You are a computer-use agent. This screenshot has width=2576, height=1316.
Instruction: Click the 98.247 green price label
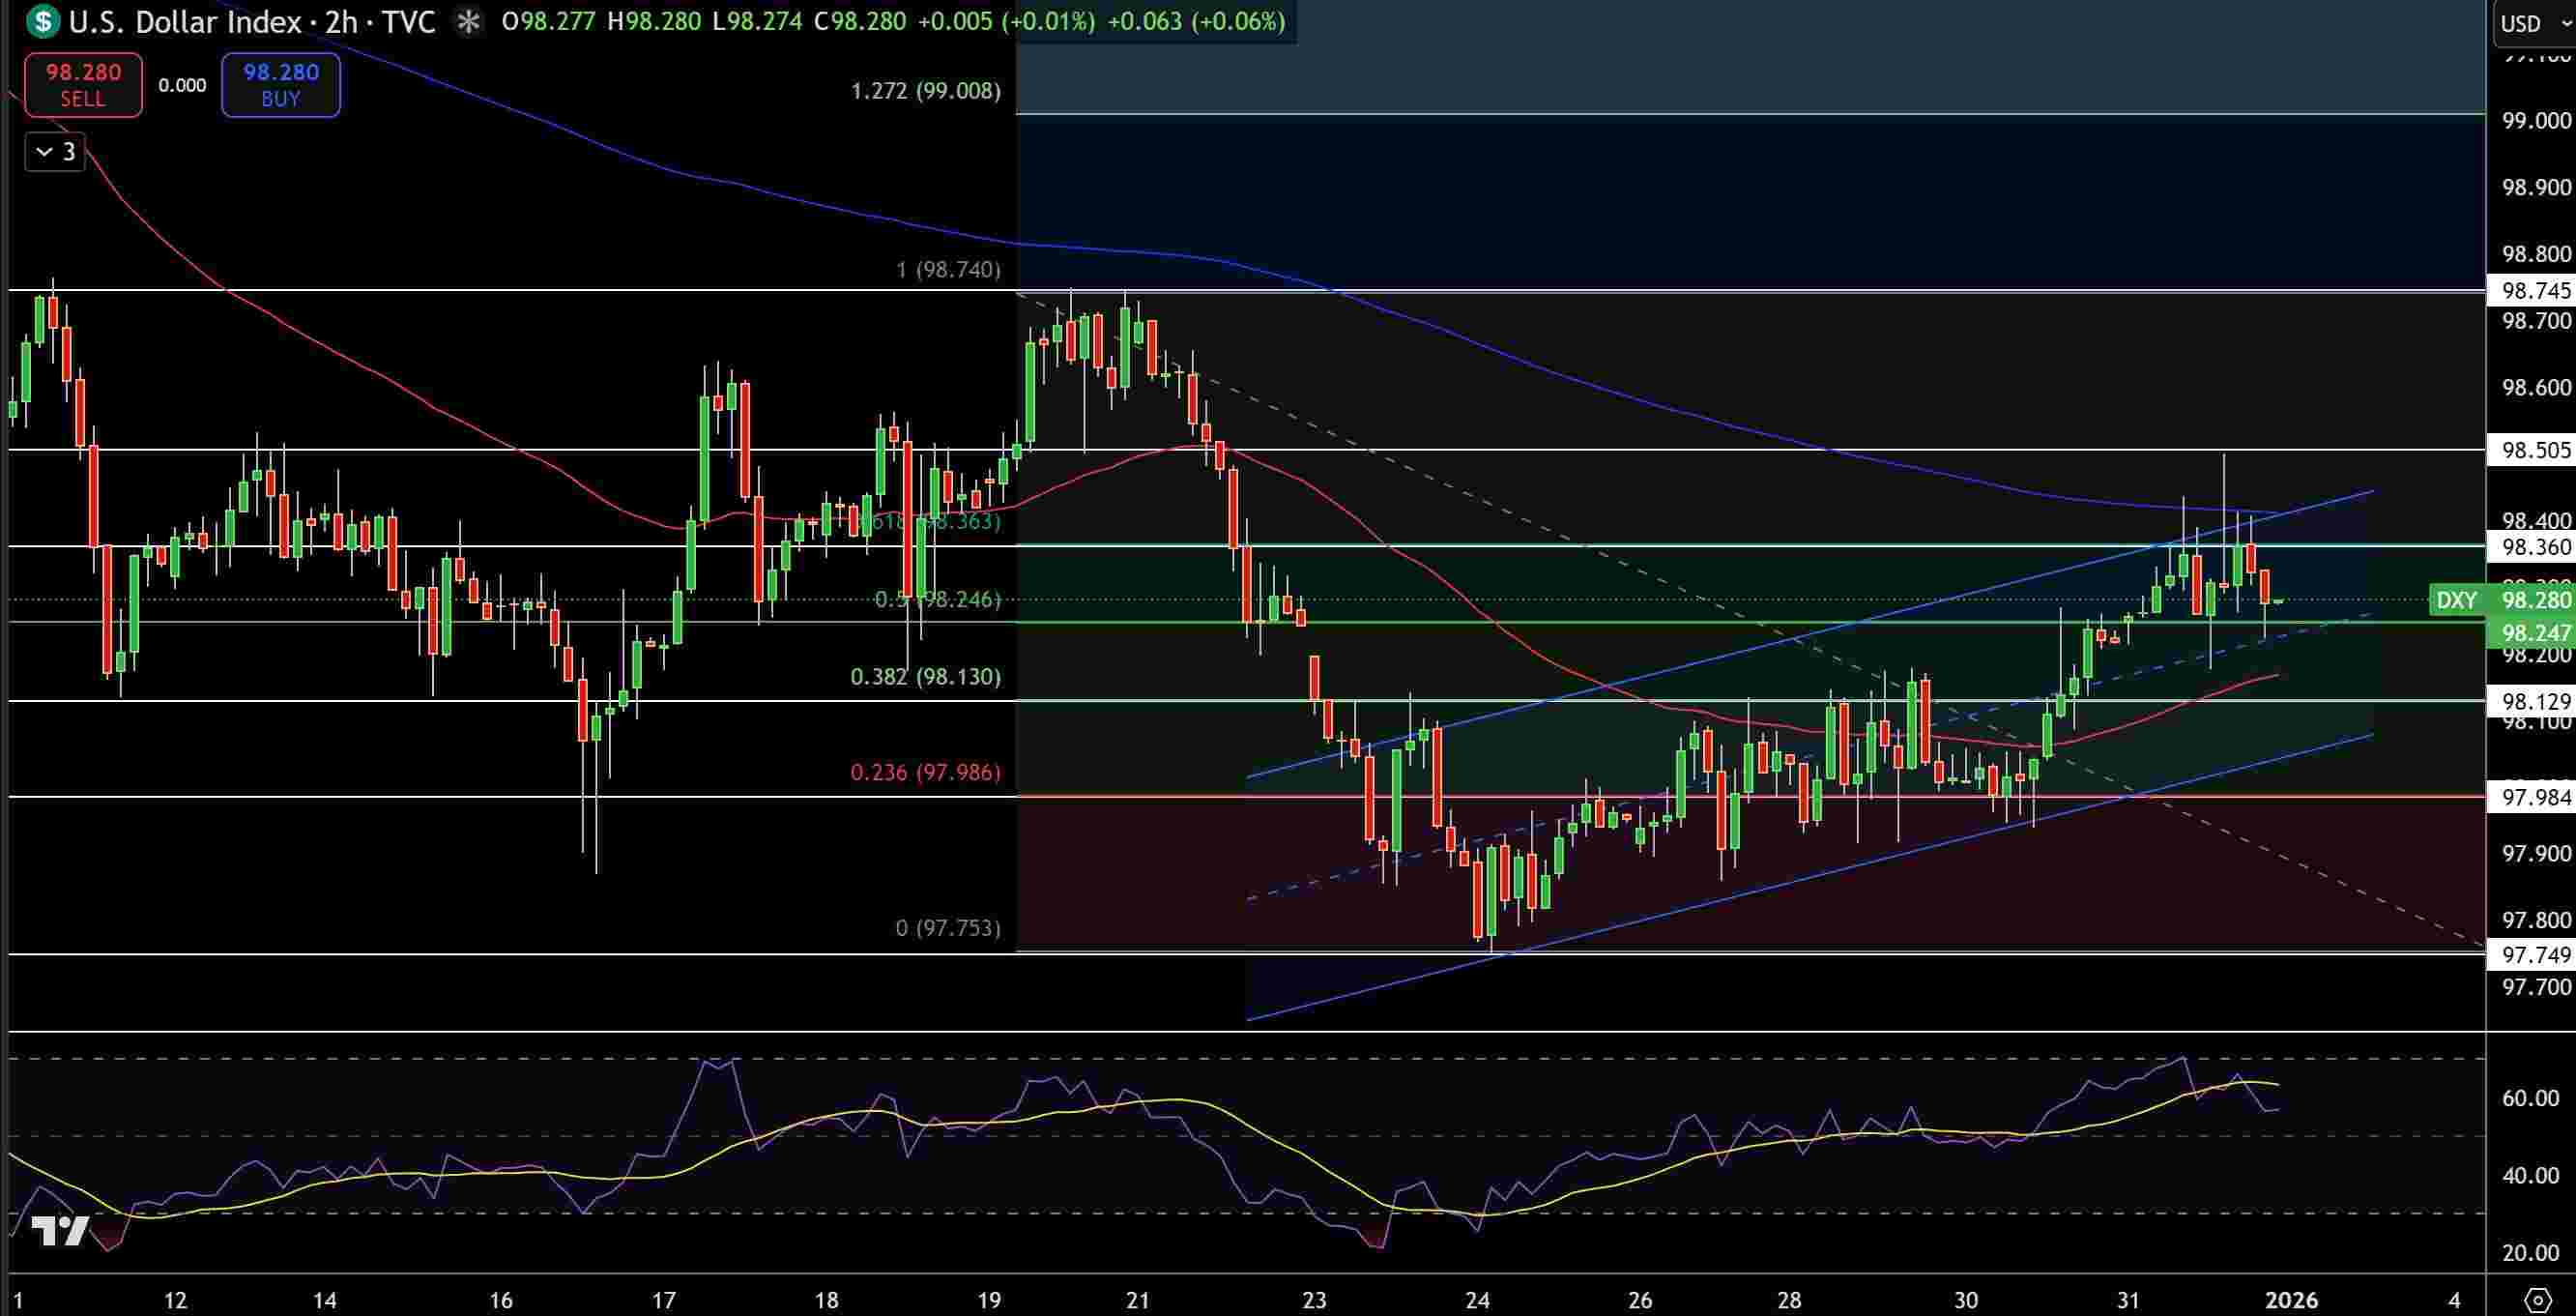pos(2534,633)
